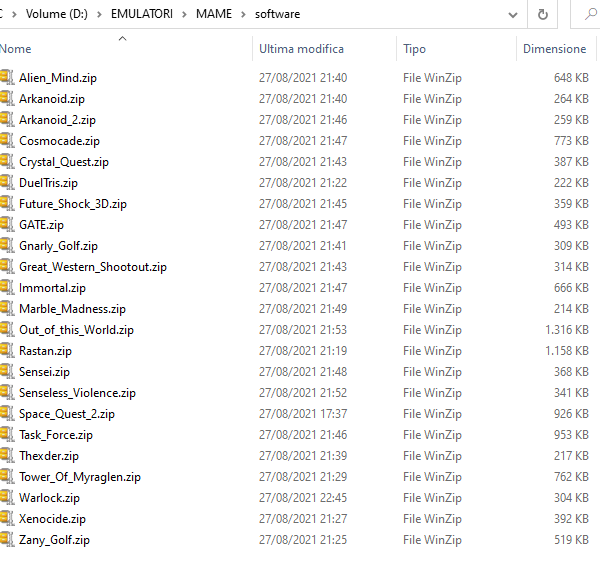Viewport: 600px width, 571px height.
Task: Click the zip icon for Warlock.zip
Action: pos(7,498)
